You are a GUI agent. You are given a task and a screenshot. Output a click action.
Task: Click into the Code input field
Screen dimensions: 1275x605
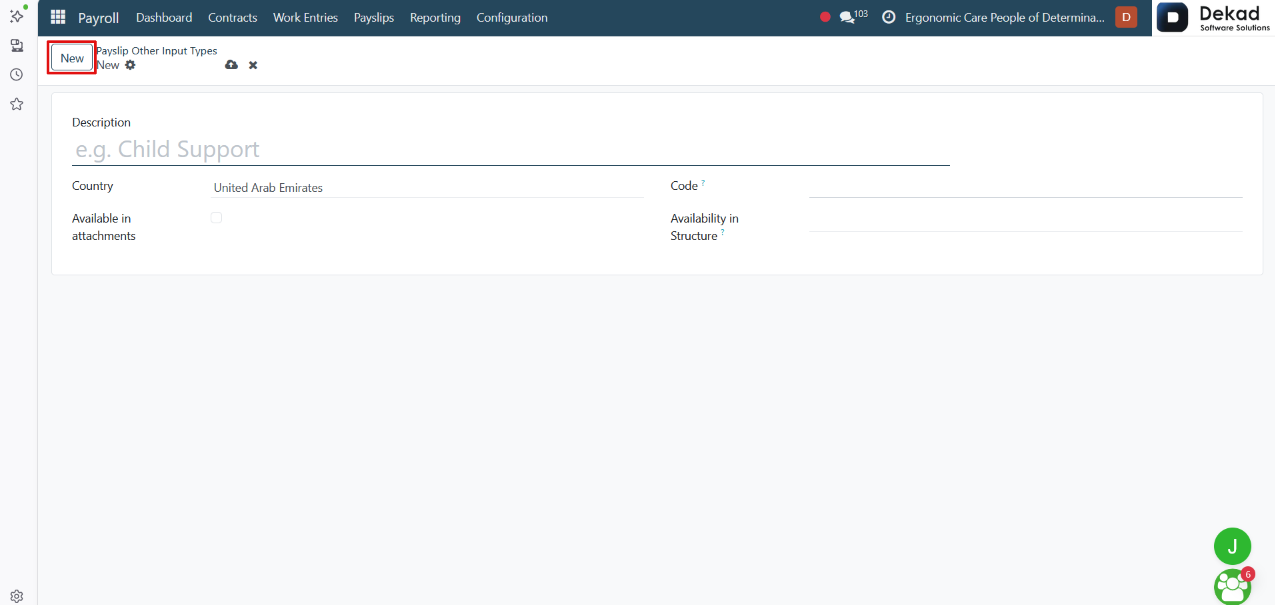click(1025, 187)
